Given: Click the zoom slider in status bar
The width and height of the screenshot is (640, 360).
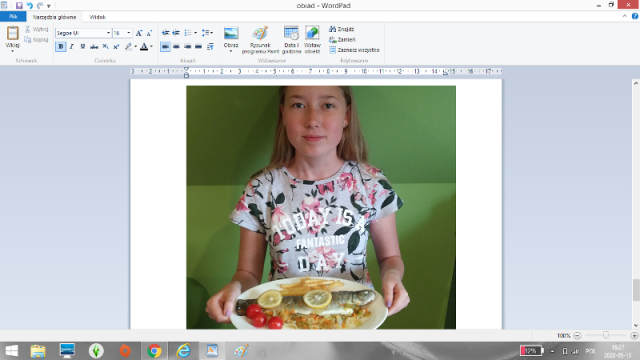Looking at the screenshot, I should tap(606, 335).
